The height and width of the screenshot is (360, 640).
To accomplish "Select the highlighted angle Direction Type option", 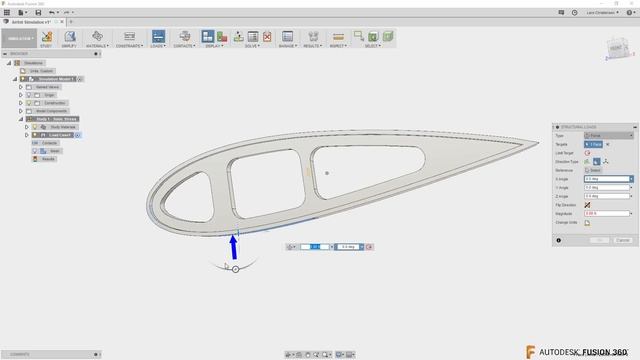I will pyautogui.click(x=597, y=162).
